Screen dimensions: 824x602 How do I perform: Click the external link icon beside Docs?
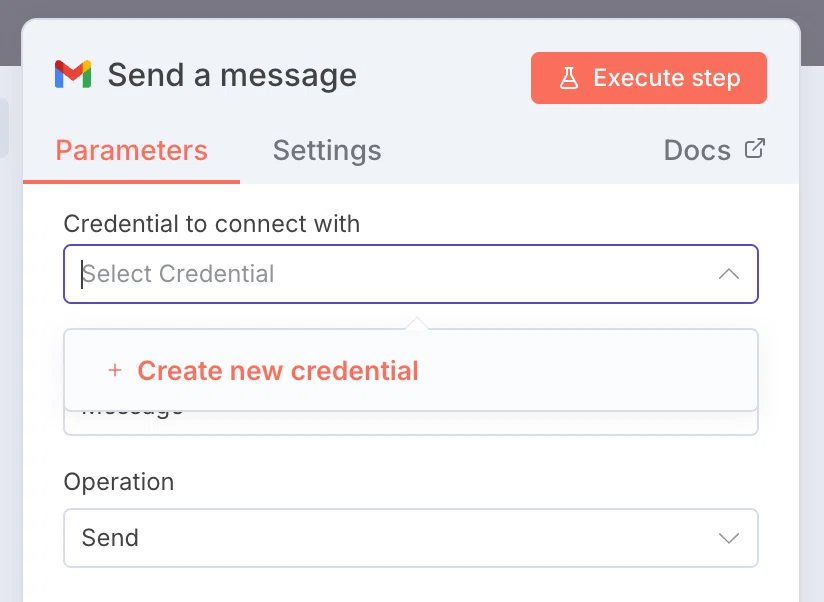coord(755,149)
